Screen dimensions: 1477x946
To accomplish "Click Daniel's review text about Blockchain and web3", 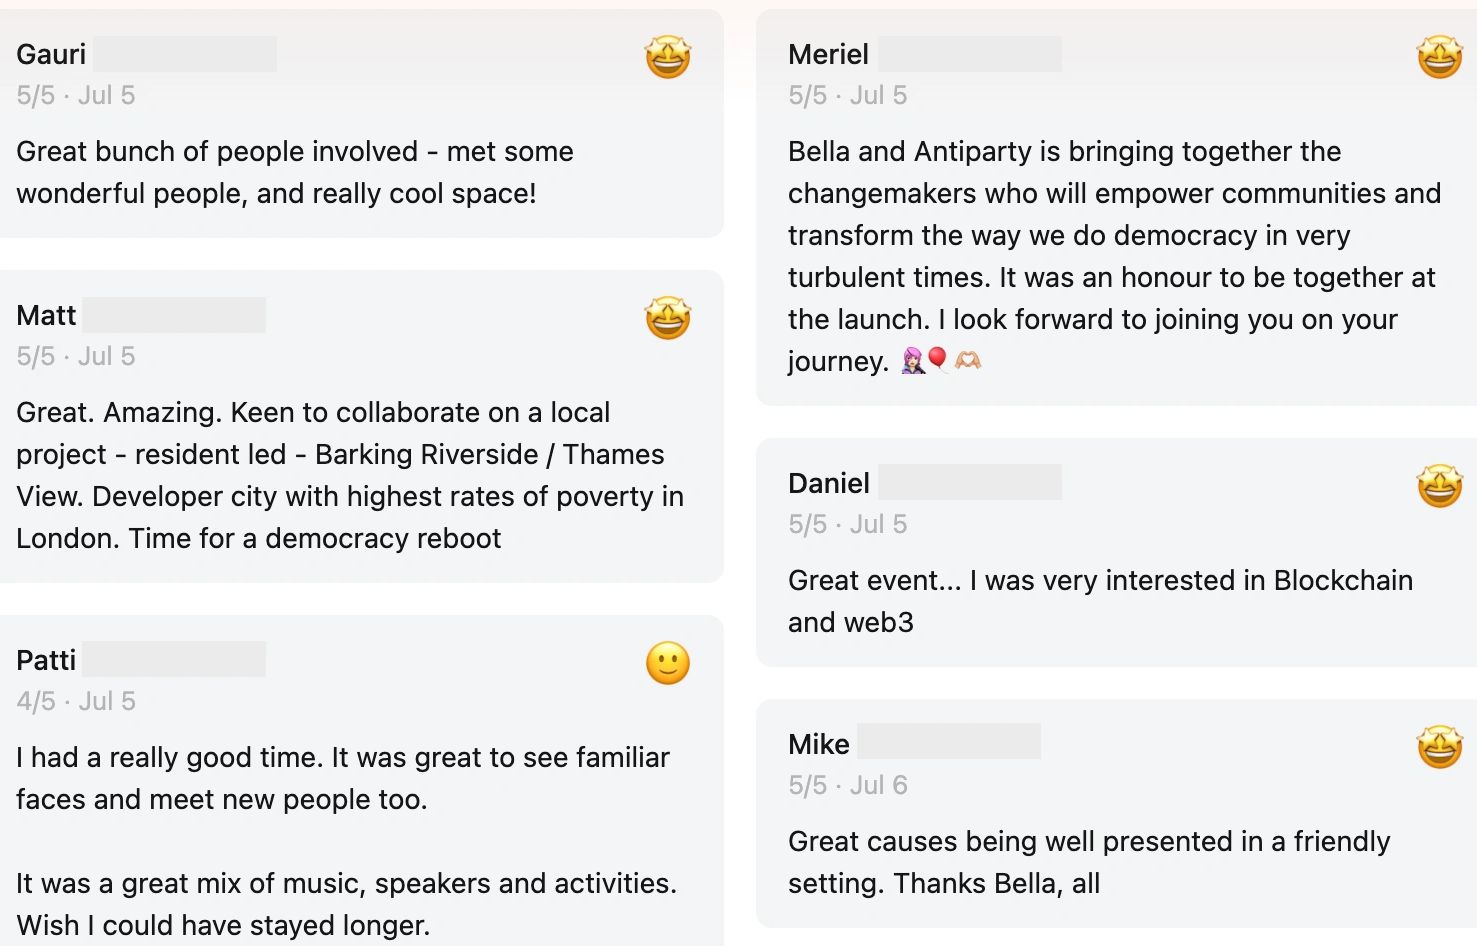I will pyautogui.click(x=1100, y=601).
